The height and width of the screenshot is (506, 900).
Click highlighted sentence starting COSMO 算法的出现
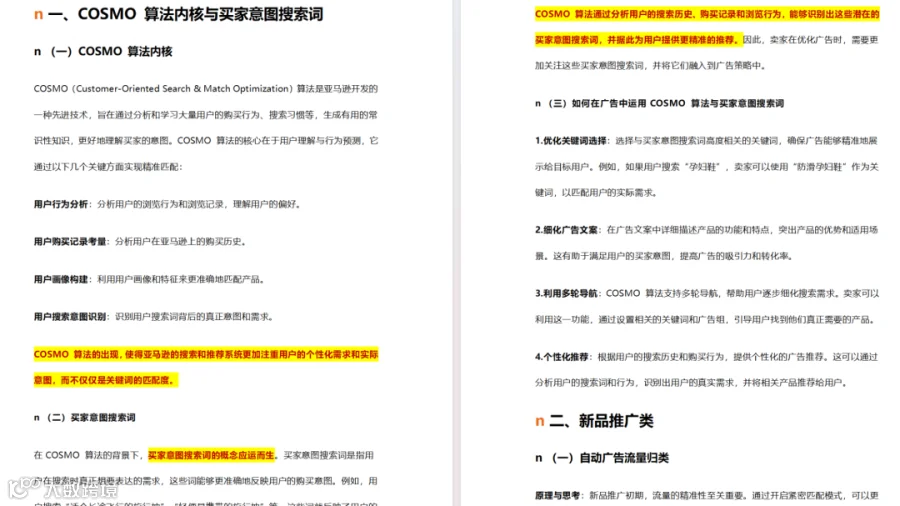tap(205, 367)
